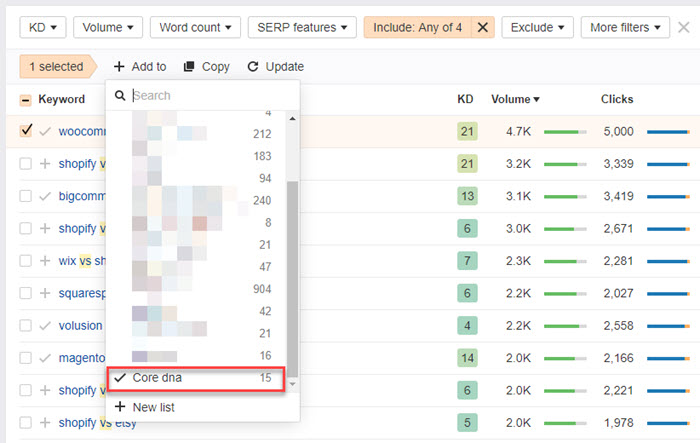Remove the woocommerce row with its X icon
Image resolution: width=700 pixels, height=443 pixels.
point(683,131)
